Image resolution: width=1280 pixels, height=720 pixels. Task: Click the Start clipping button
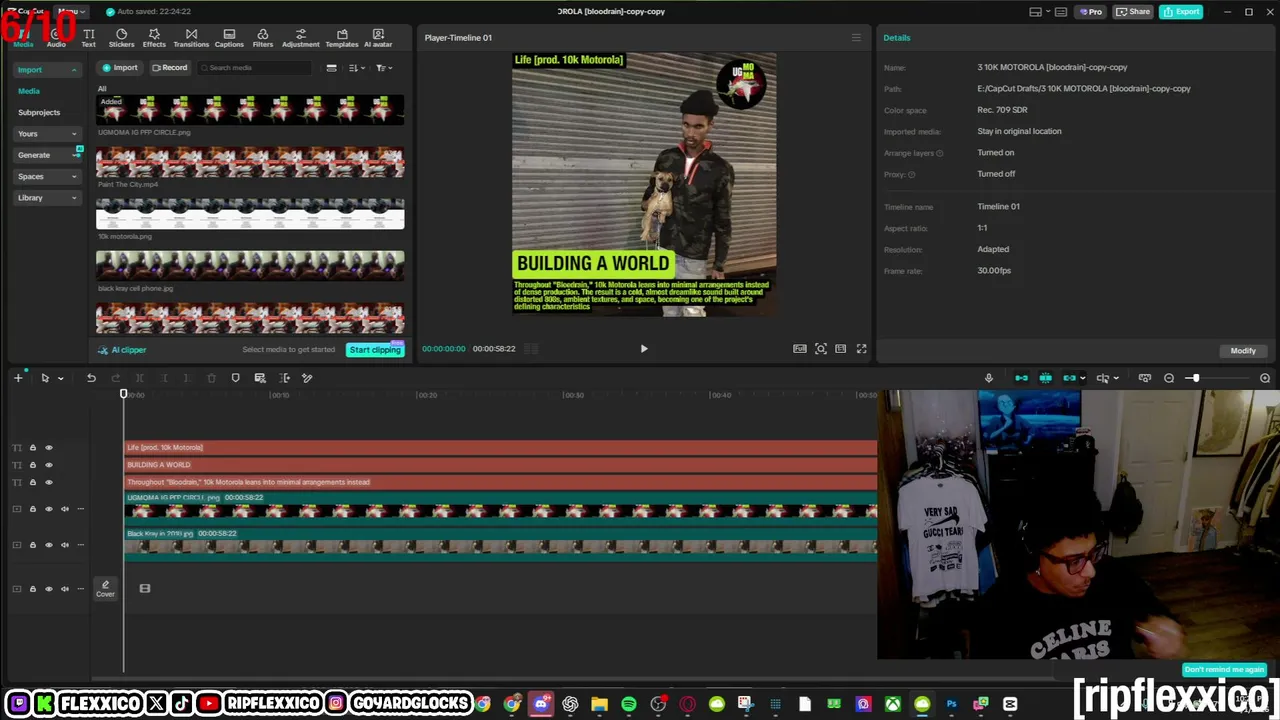click(375, 350)
